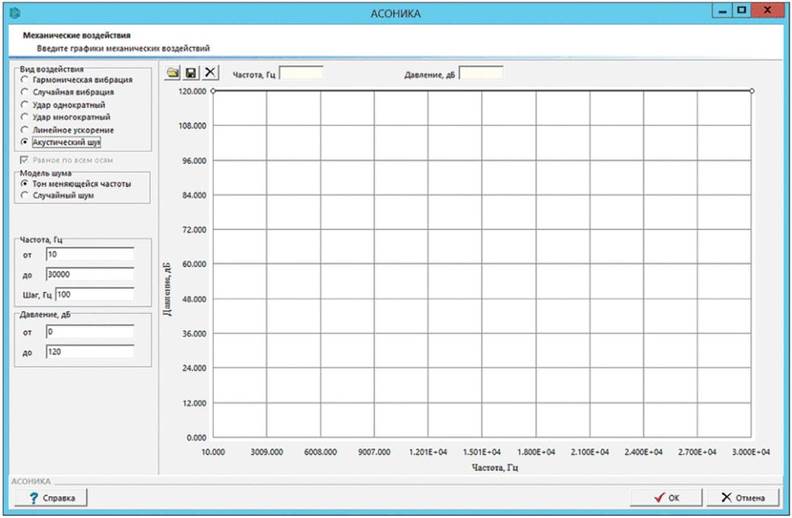The image size is (792, 518).
Task: Pick the Удар многократный radio button
Action: 25,117
